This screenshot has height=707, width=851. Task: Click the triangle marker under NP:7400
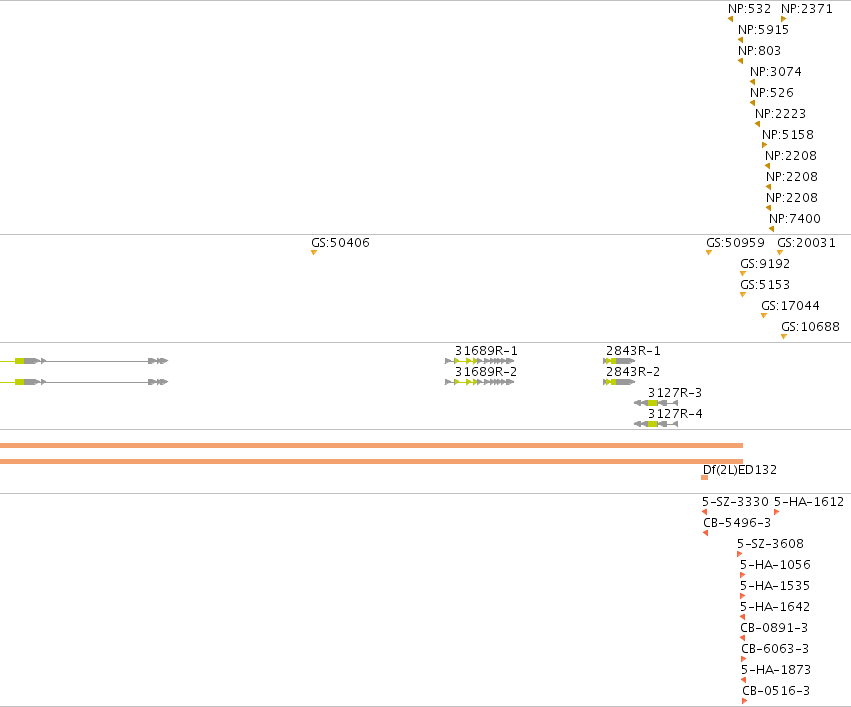[771, 229]
